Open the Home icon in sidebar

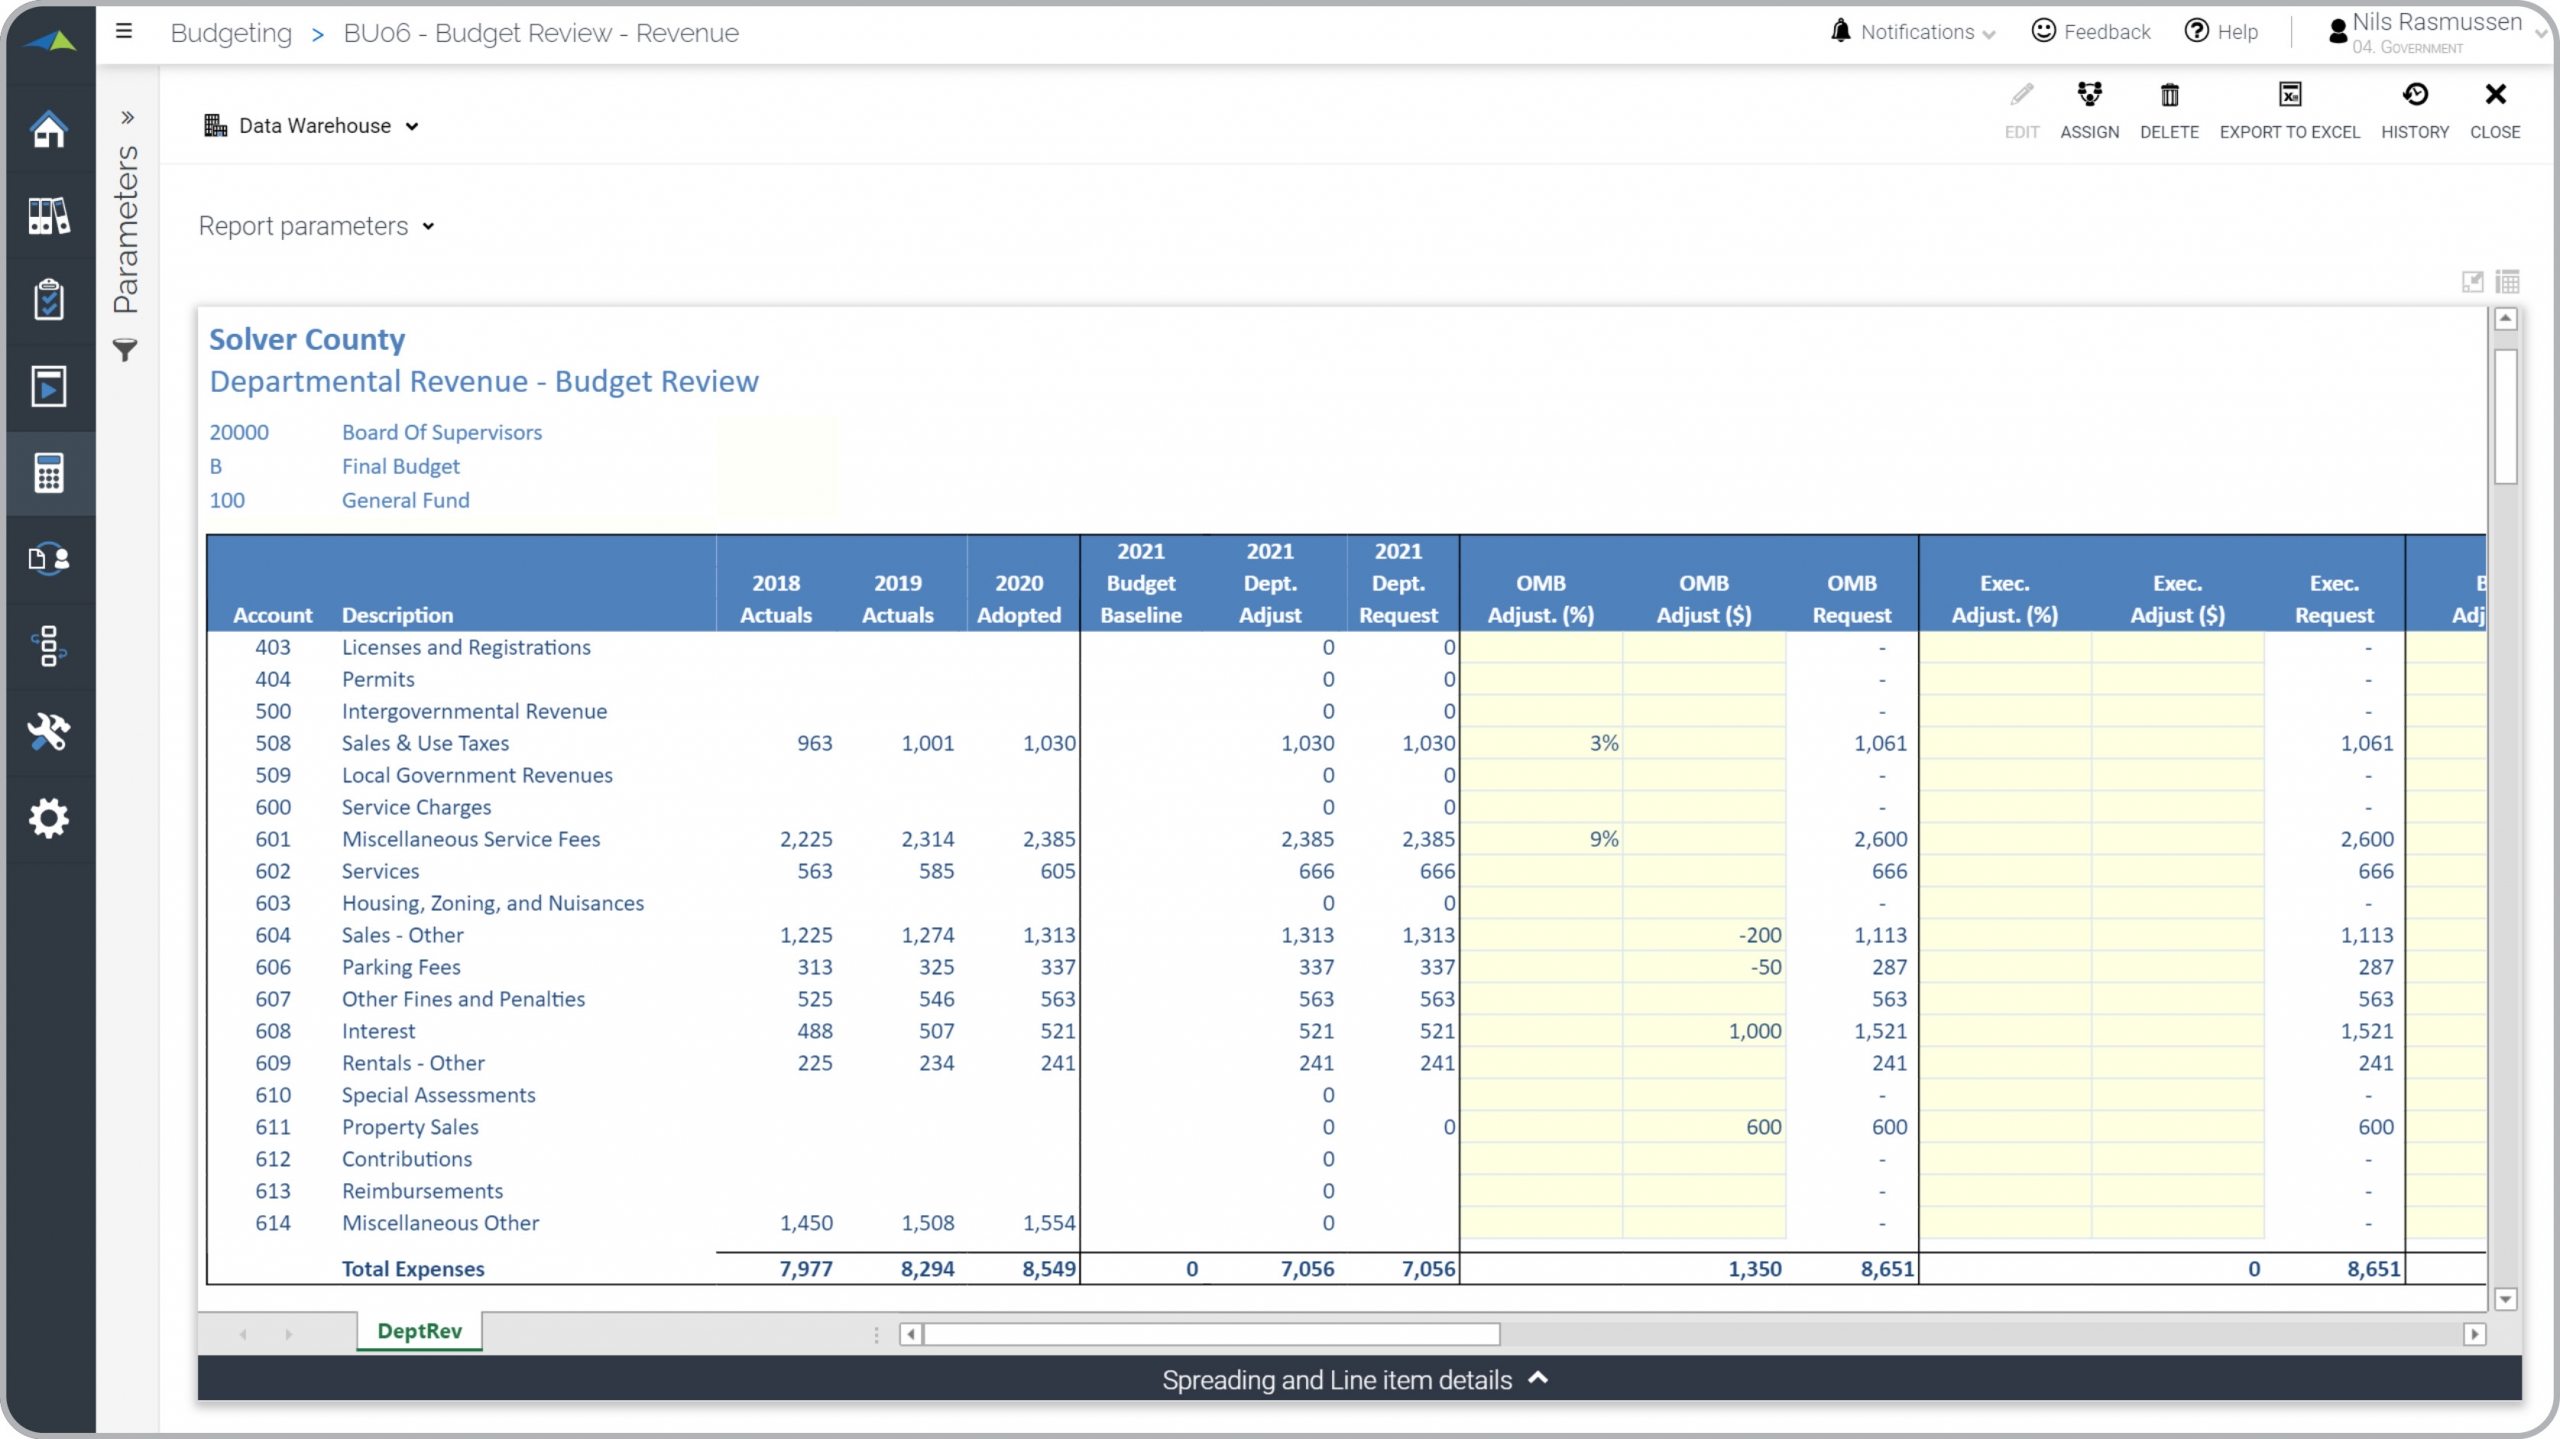point(48,129)
